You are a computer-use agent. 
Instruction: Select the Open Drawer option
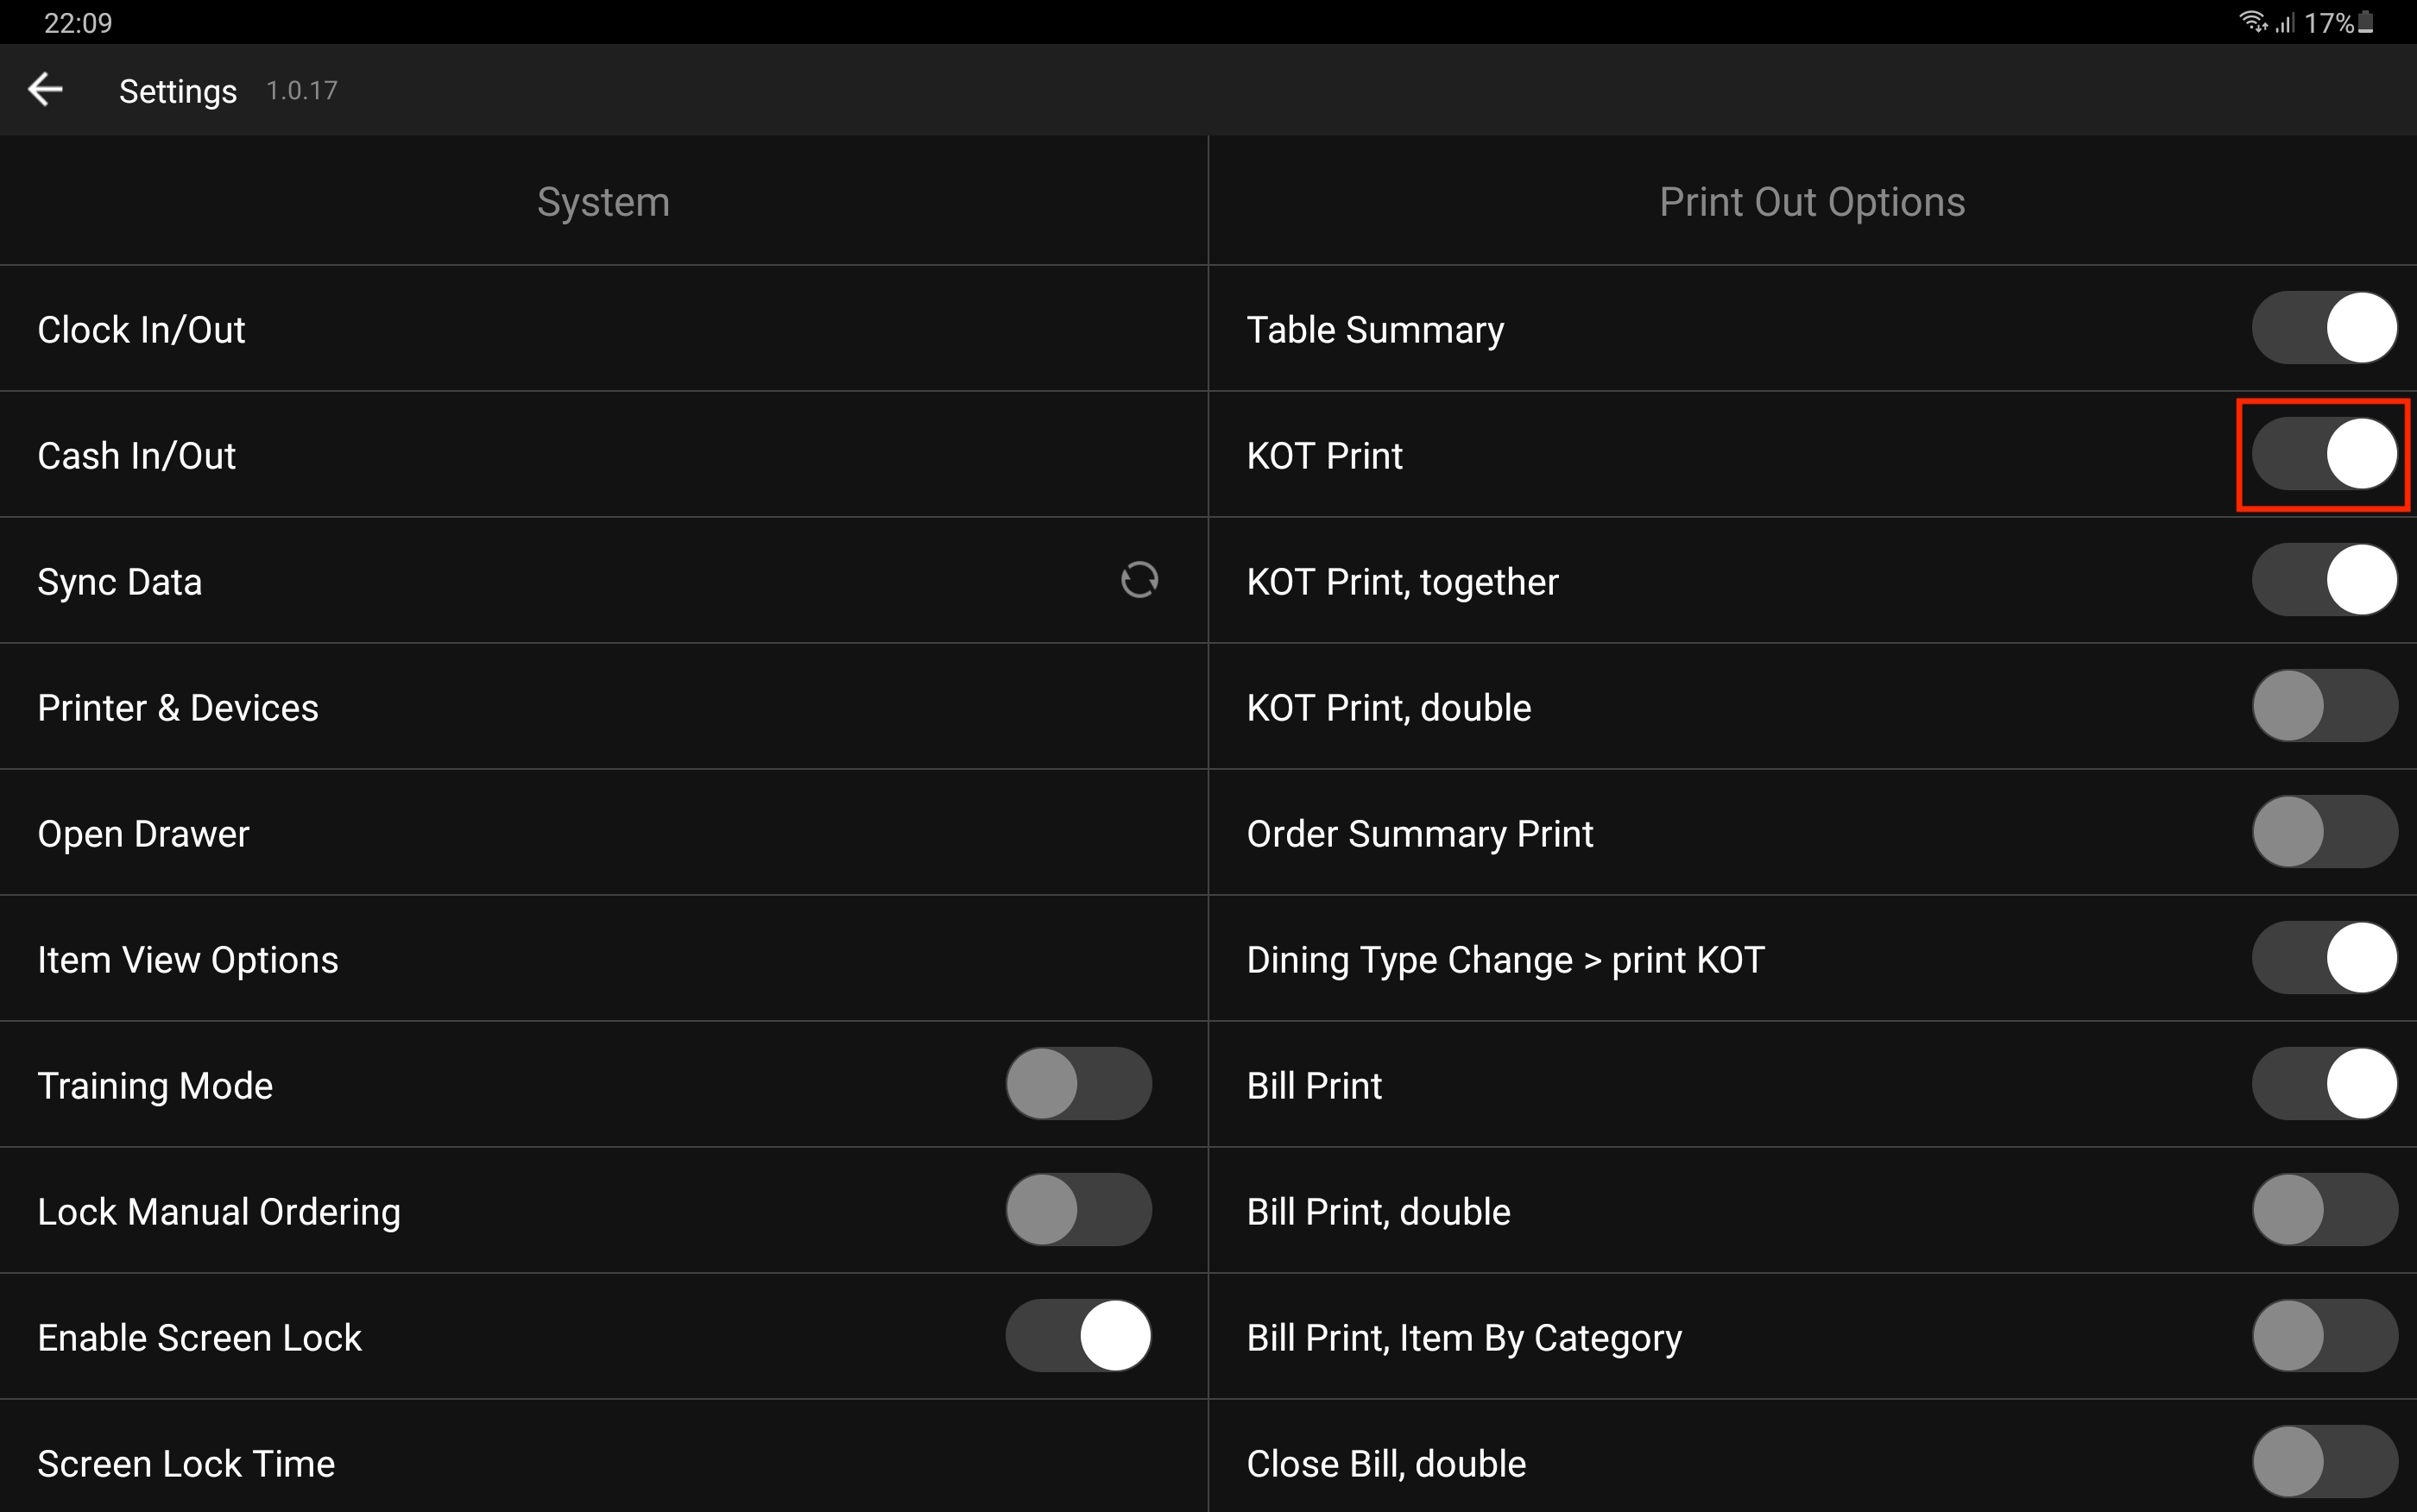(x=143, y=834)
